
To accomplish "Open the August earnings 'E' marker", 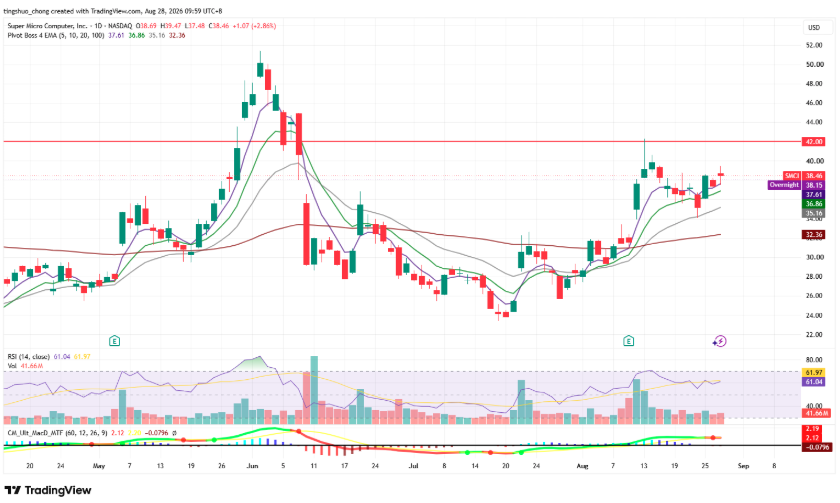I will click(628, 341).
